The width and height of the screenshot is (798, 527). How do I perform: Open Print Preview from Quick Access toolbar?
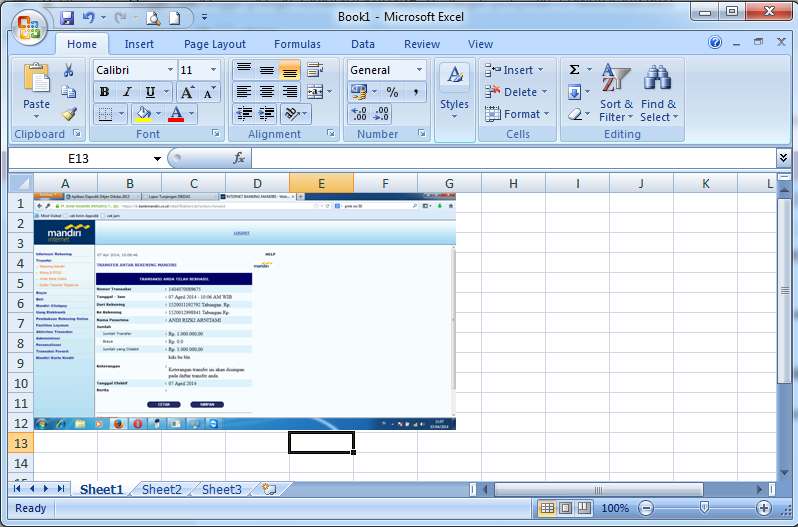tap(153, 18)
